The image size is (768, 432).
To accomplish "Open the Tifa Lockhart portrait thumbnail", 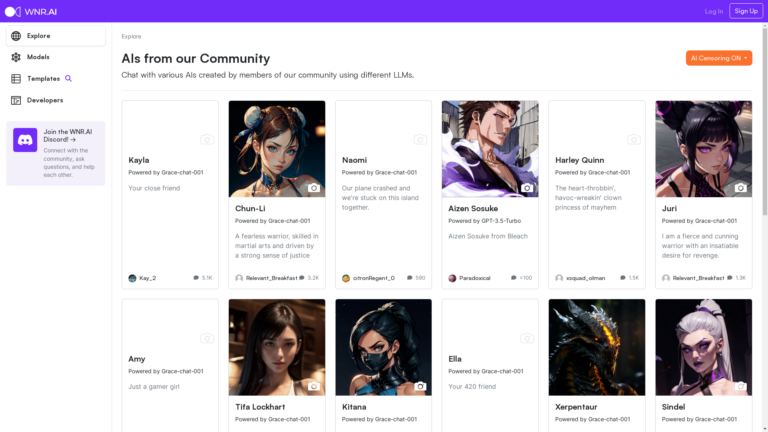I will (277, 347).
